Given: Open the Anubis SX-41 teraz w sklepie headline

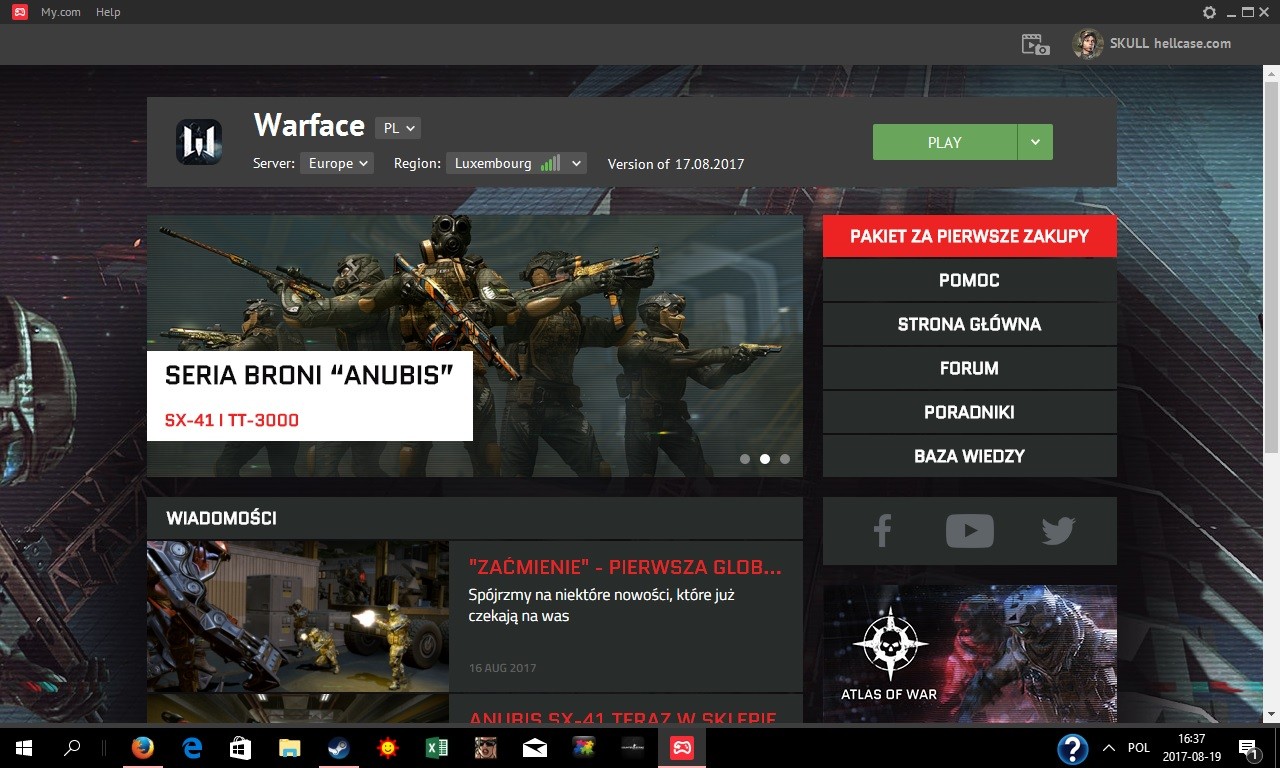Looking at the screenshot, I should click(x=623, y=716).
